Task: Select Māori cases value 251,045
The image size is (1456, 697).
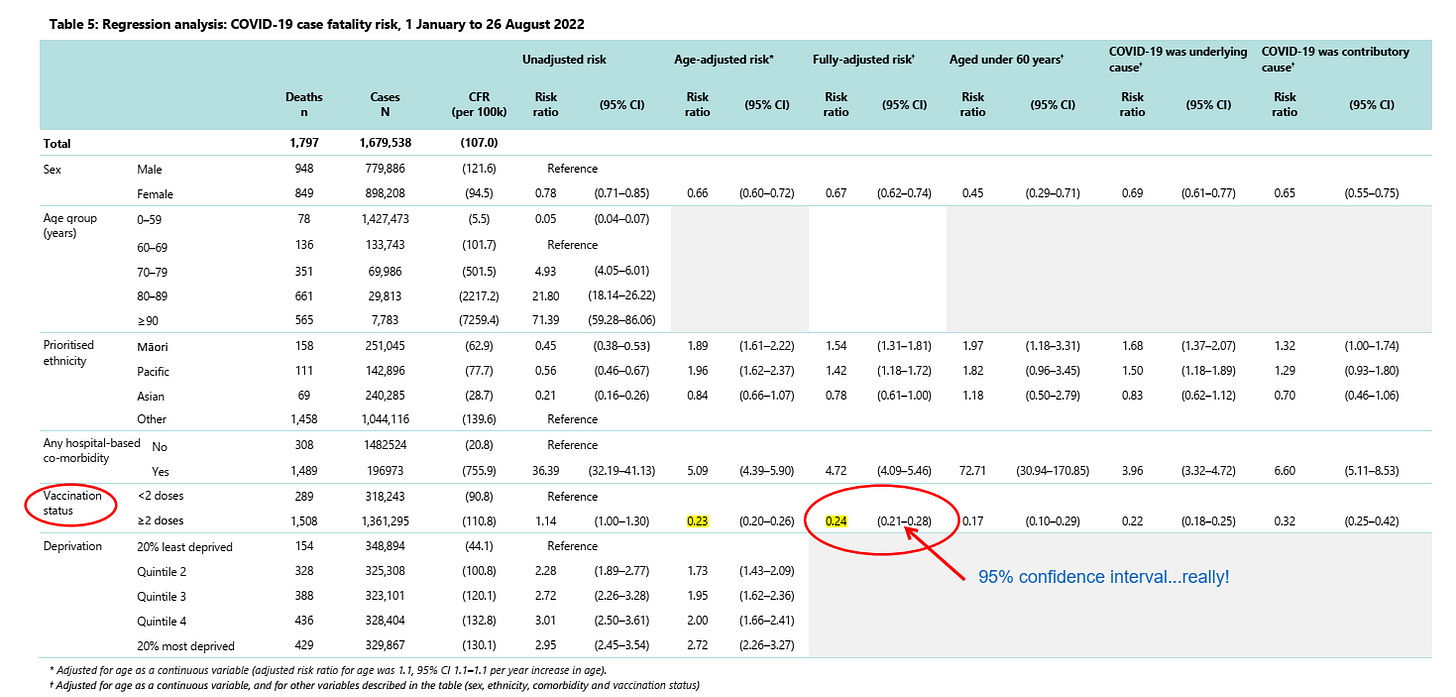Action: (x=384, y=346)
